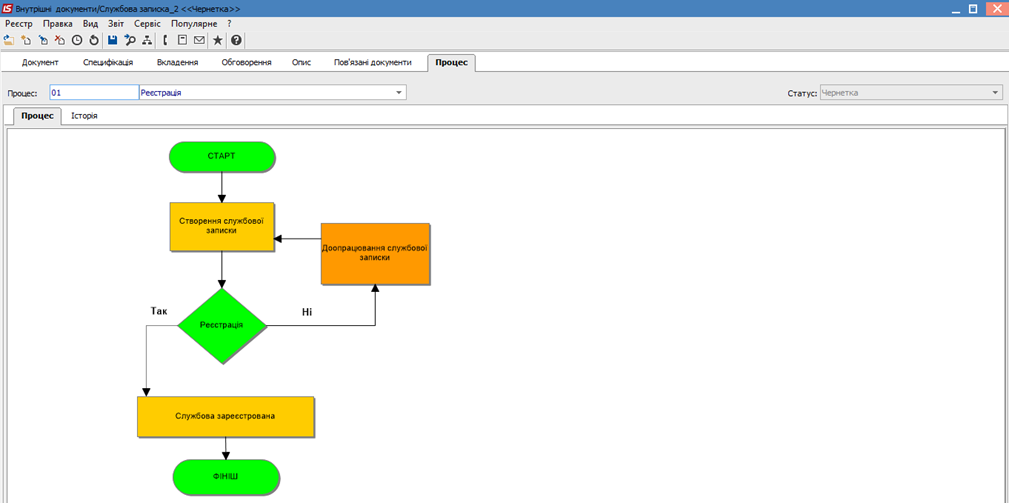Select the ФІНІШ flowchart node
Viewport: 1009px width, 503px height.
(x=226, y=477)
